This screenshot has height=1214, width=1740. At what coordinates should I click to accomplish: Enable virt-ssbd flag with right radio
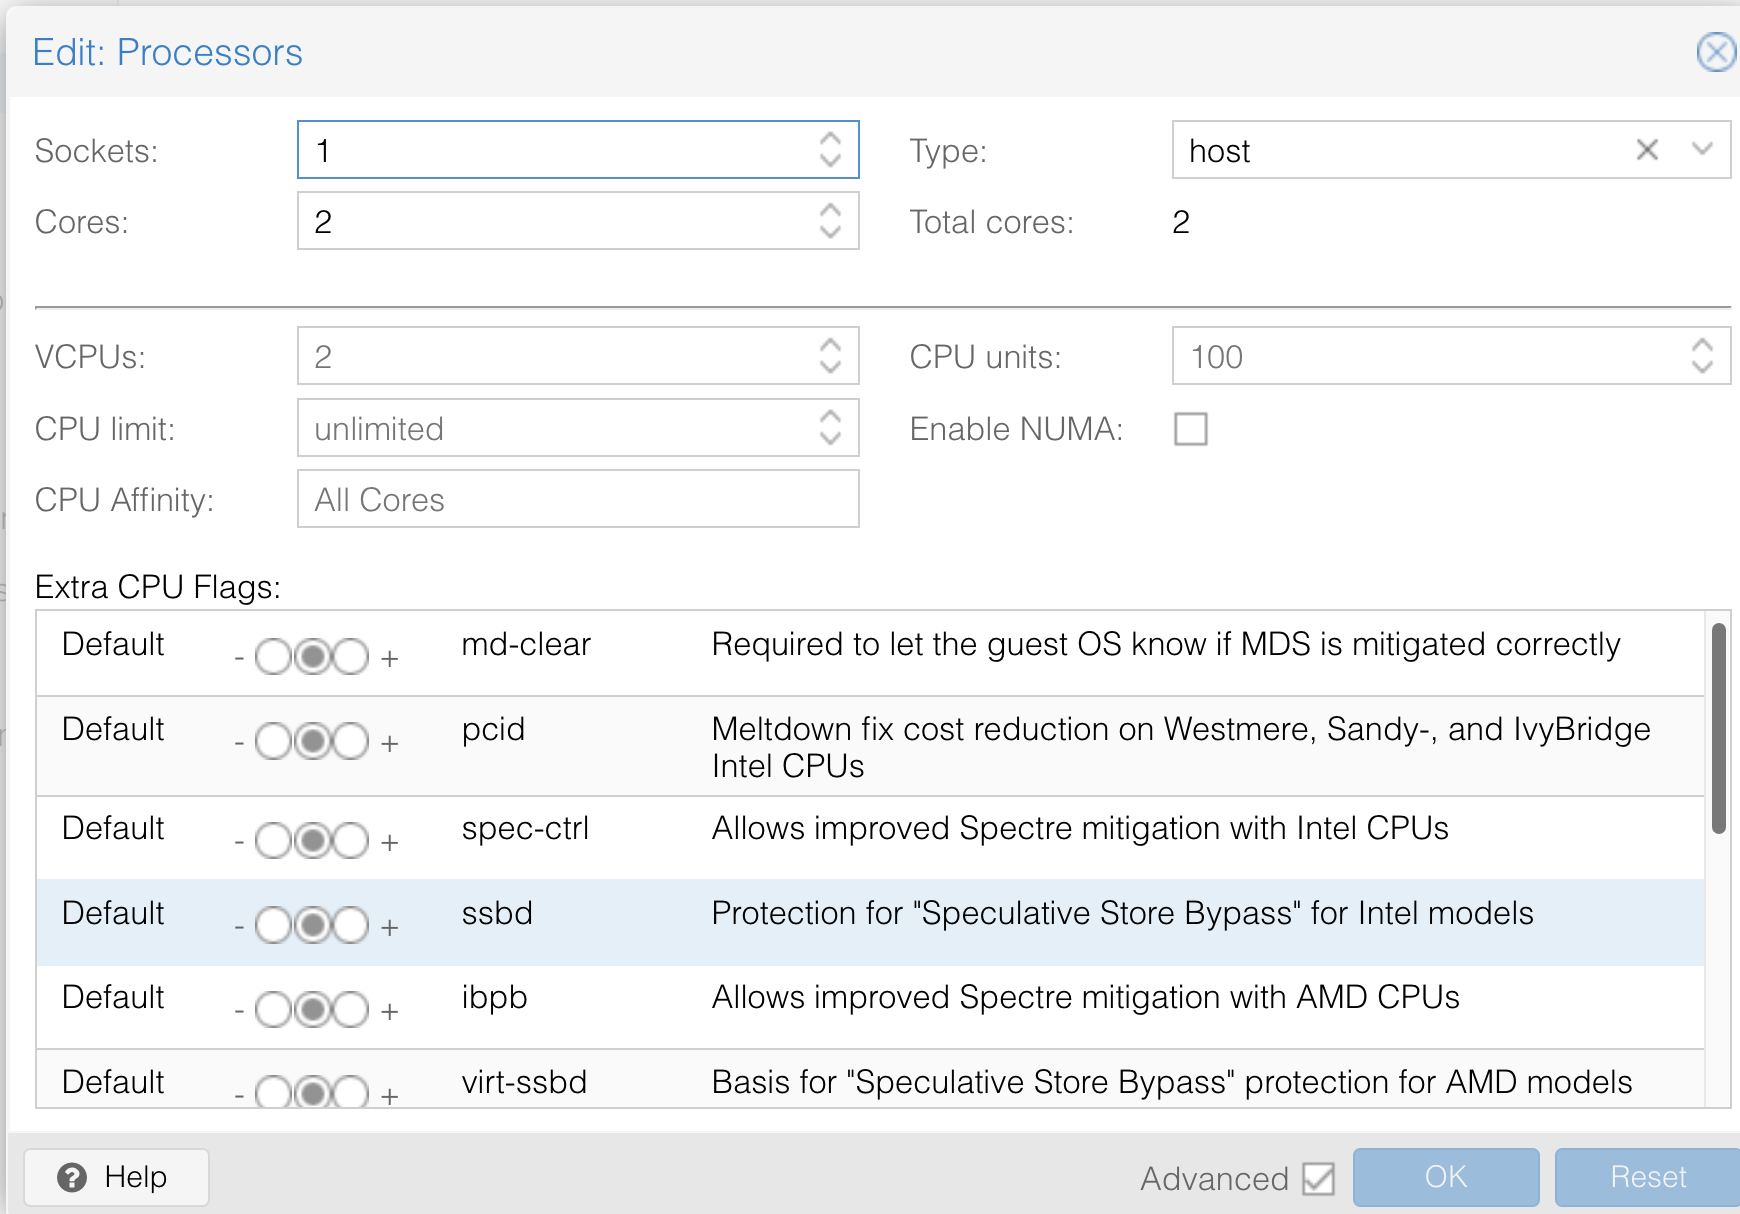(351, 1092)
